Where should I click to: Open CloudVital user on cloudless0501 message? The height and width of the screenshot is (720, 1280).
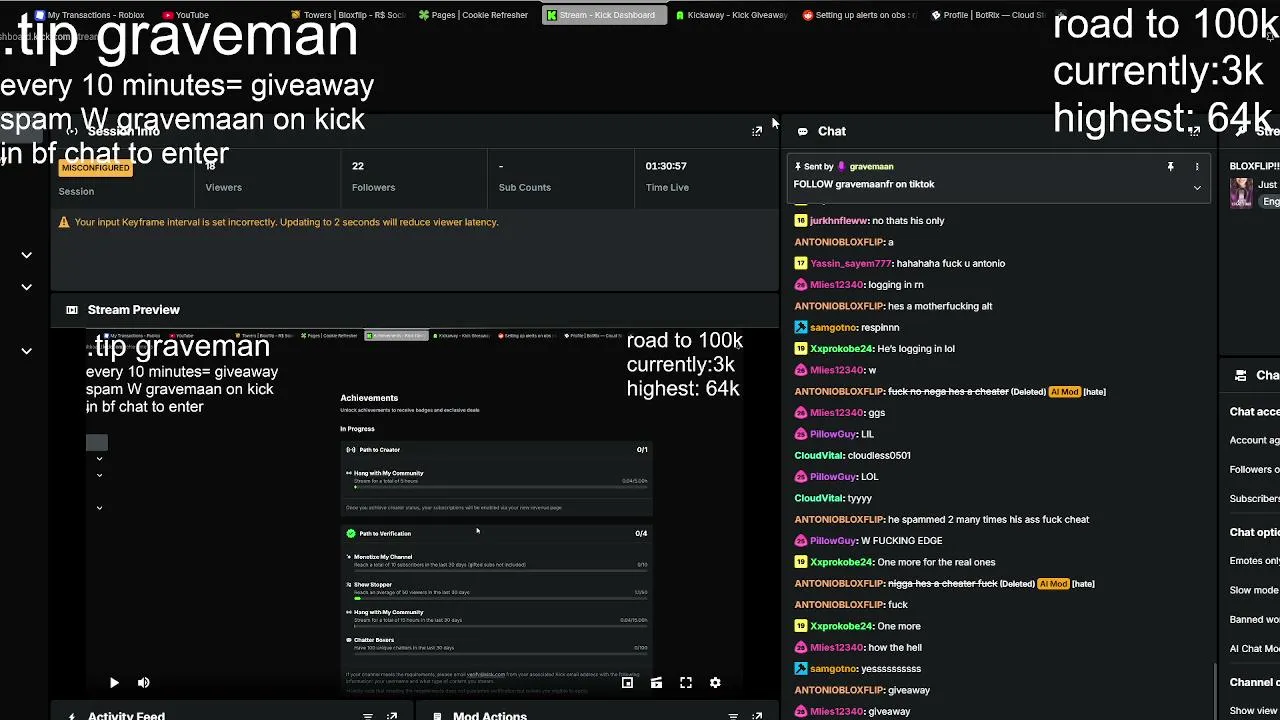[x=819, y=456]
